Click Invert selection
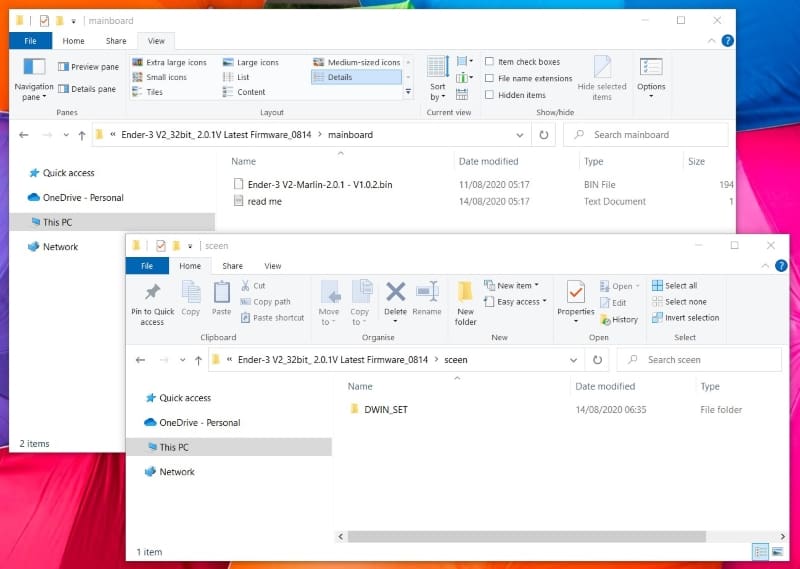The height and width of the screenshot is (569, 800). [685, 317]
